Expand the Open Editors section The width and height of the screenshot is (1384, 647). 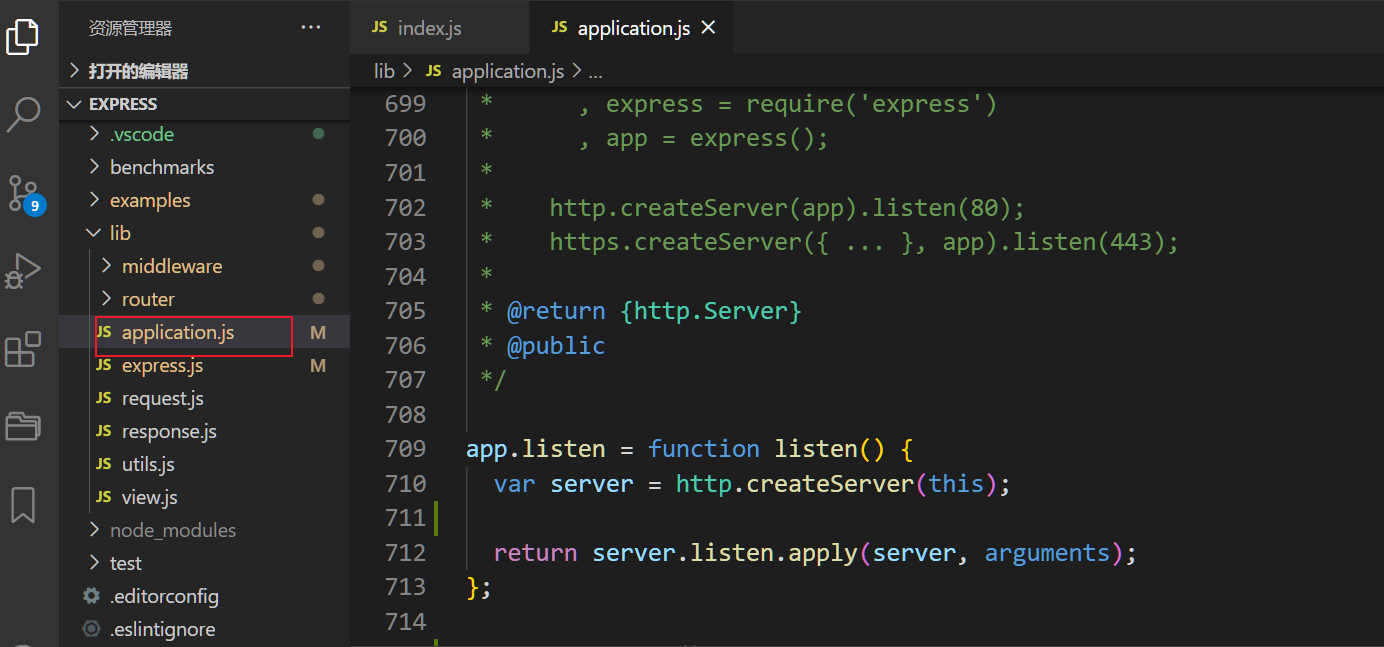138,71
